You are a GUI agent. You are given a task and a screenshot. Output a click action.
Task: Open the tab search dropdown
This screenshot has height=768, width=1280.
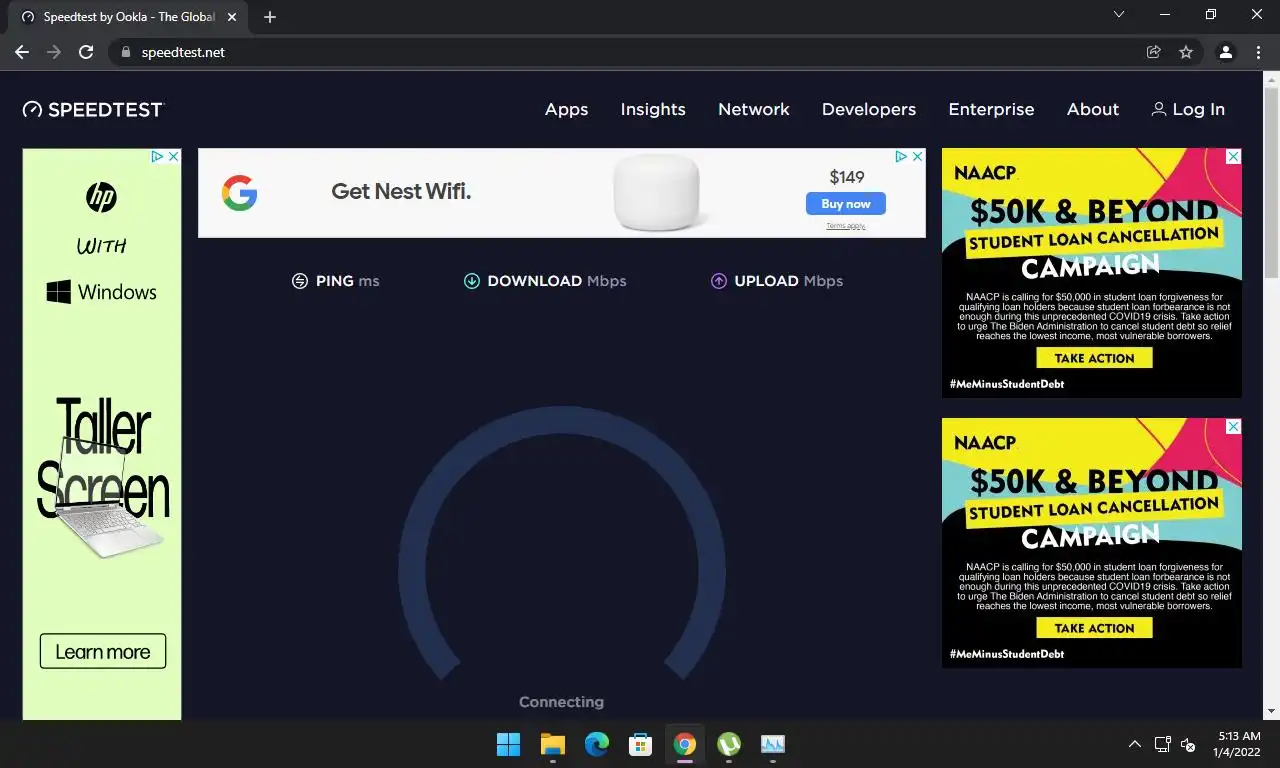(1119, 15)
